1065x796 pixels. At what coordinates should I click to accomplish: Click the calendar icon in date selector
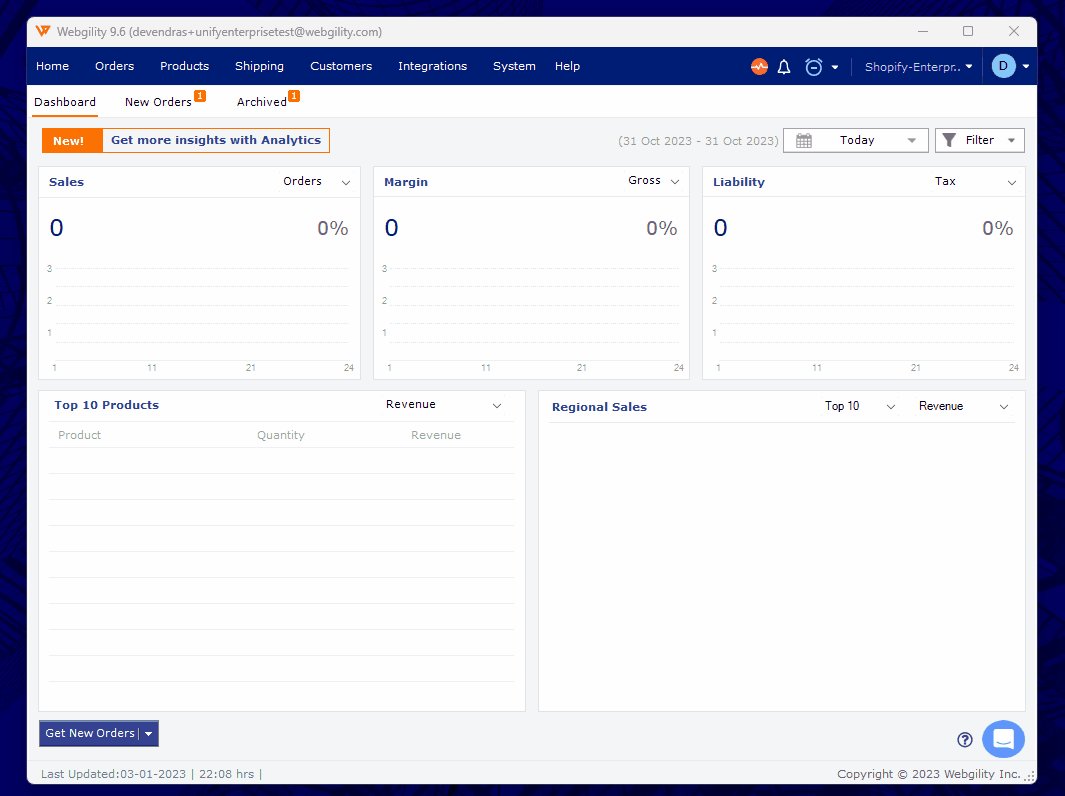coord(804,141)
